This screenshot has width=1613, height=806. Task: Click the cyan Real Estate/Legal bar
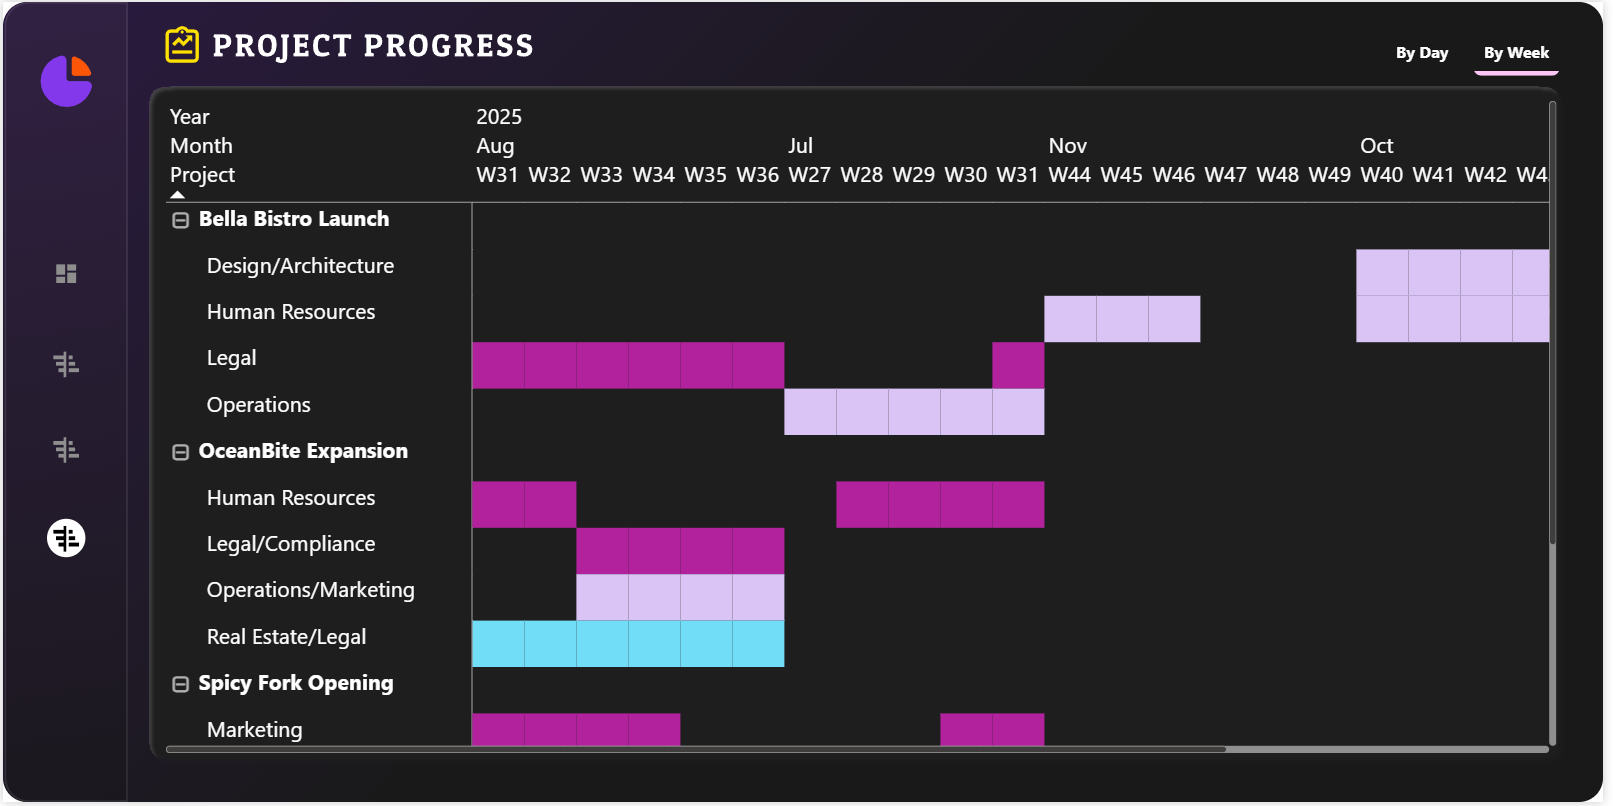pyautogui.click(x=627, y=644)
